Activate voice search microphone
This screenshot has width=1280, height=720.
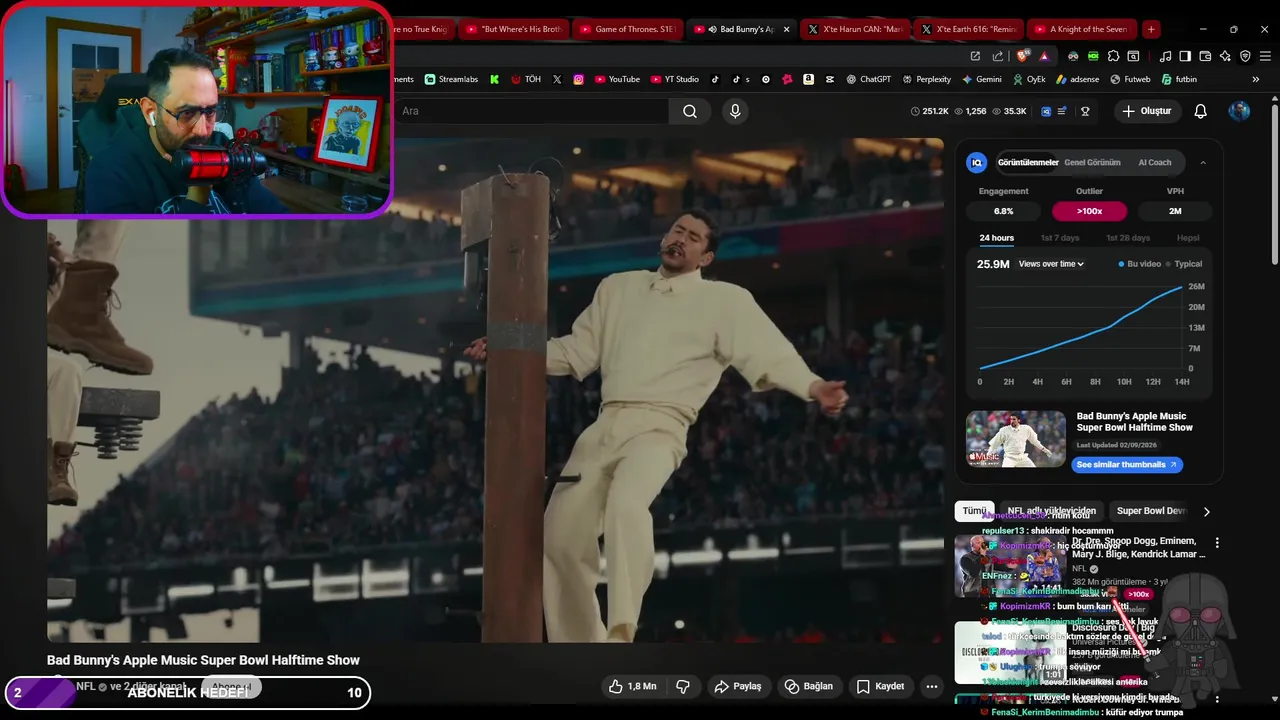(735, 111)
